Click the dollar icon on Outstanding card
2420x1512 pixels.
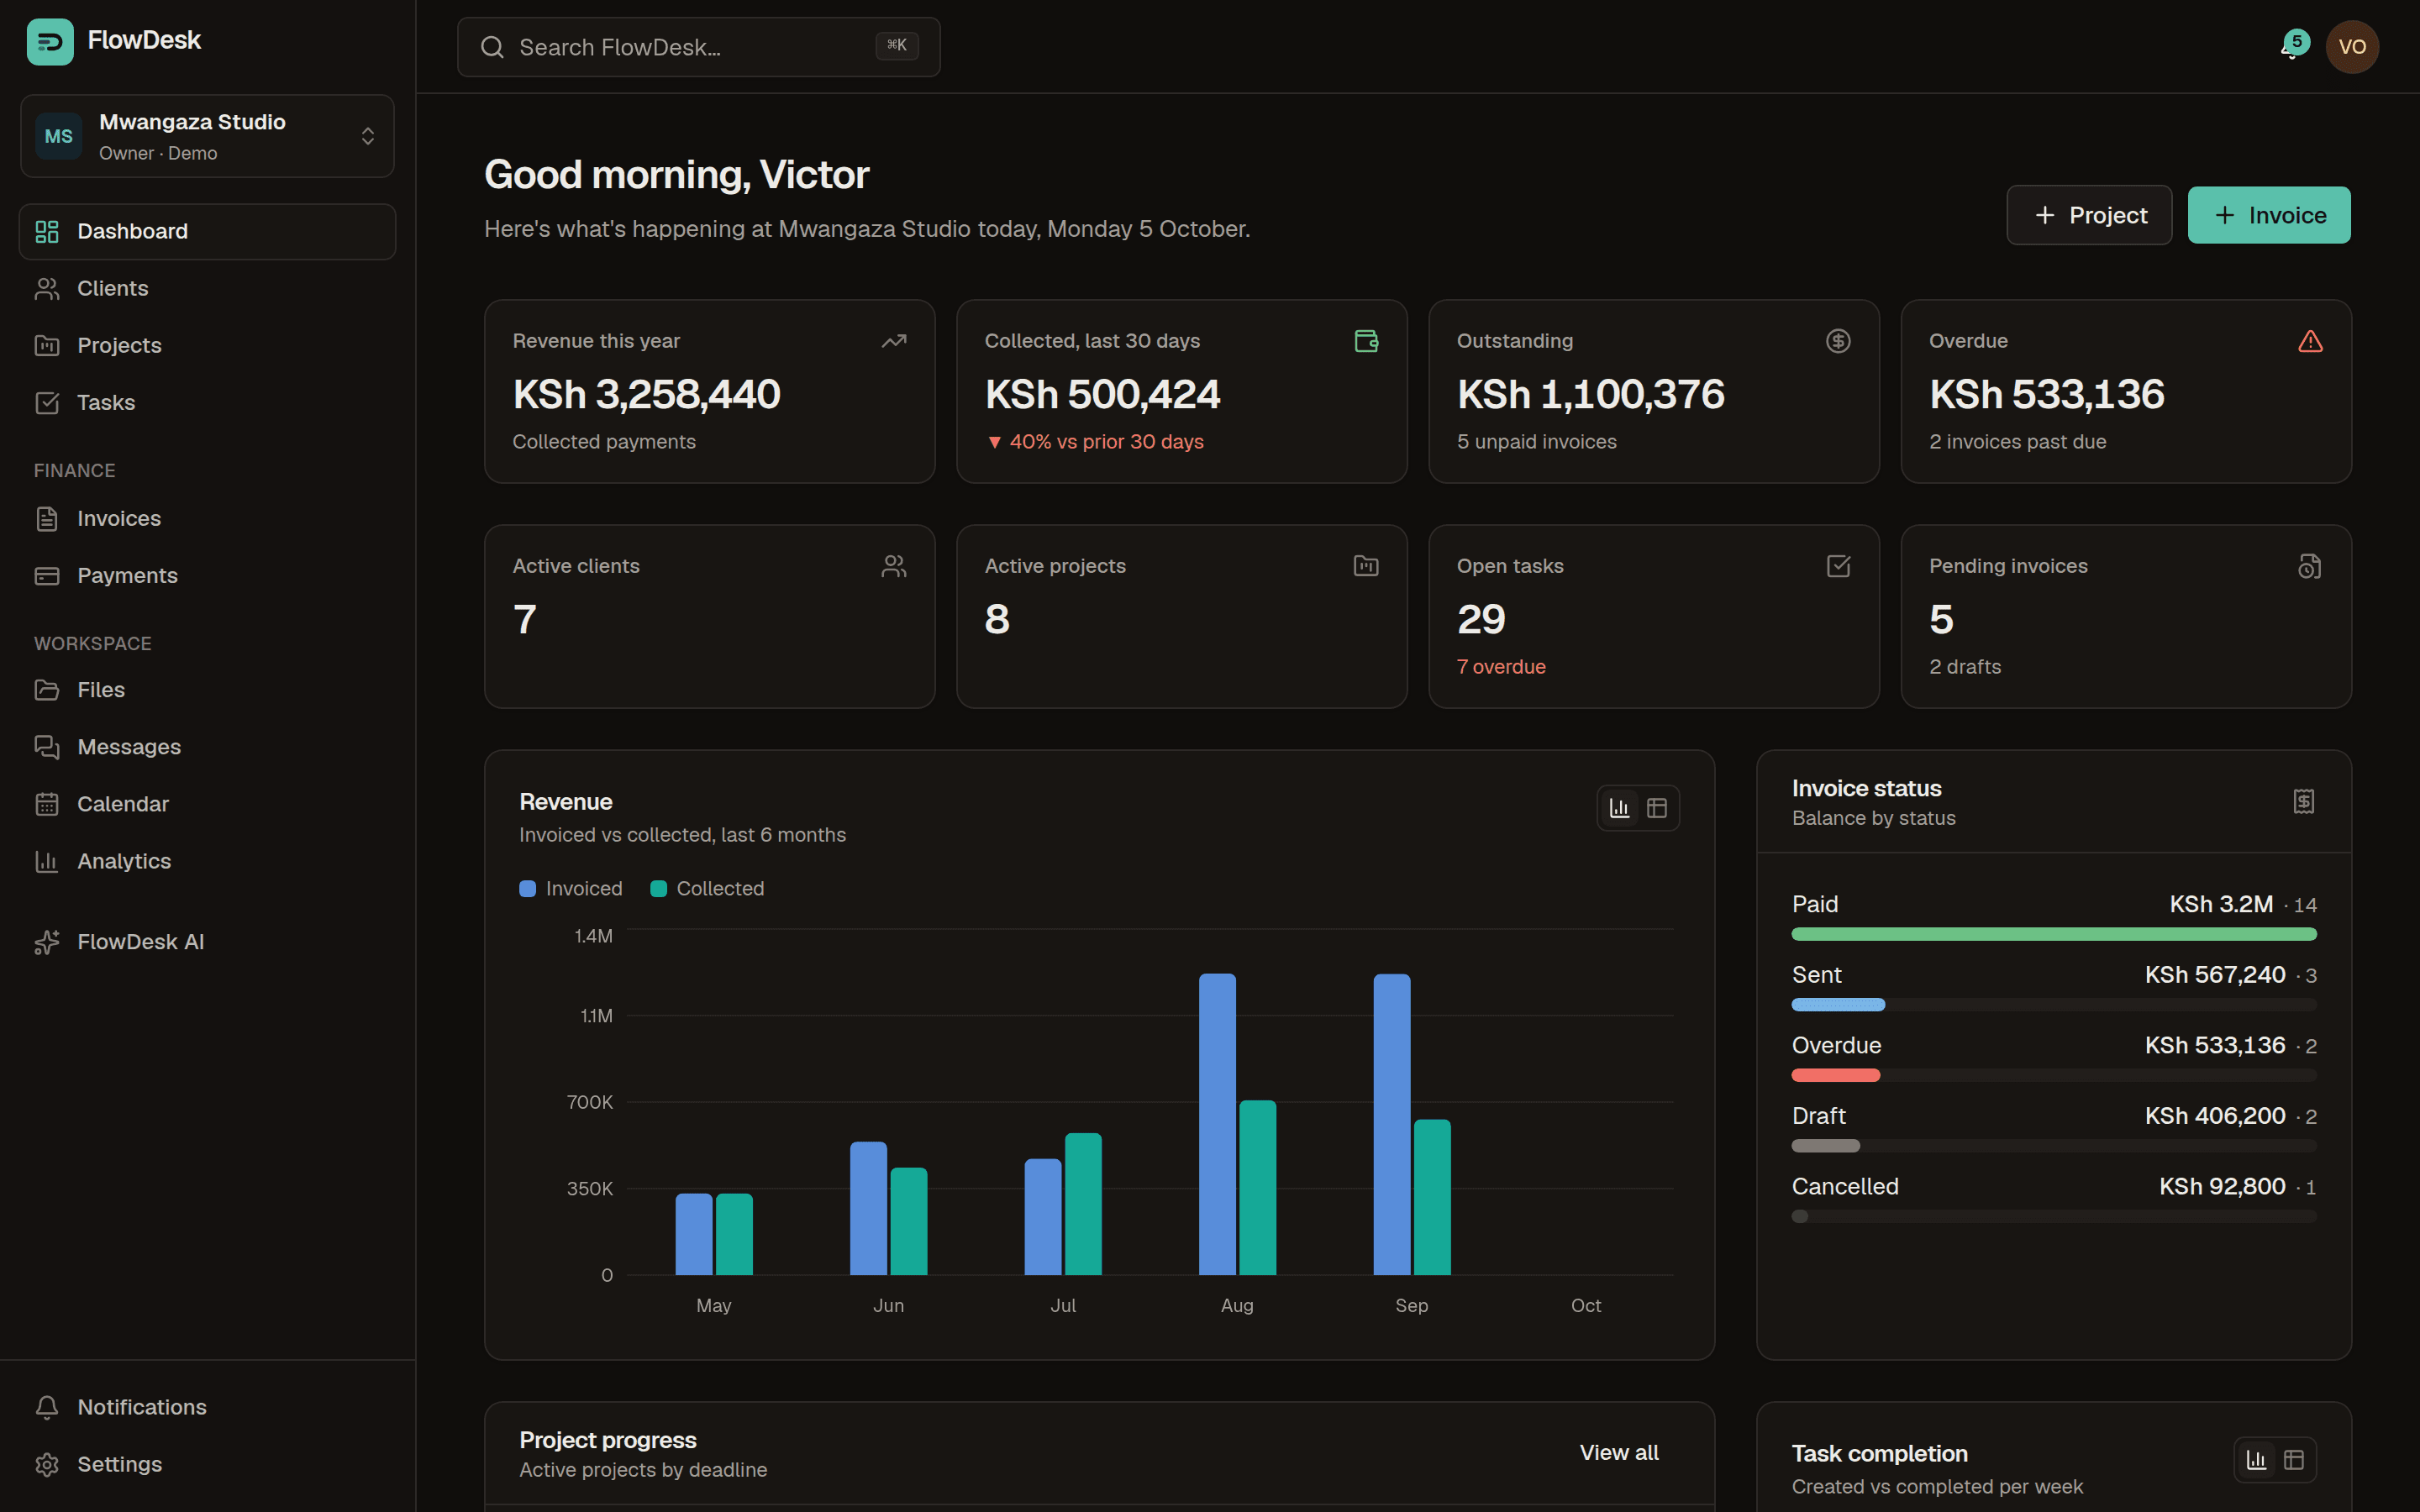click(x=1838, y=341)
